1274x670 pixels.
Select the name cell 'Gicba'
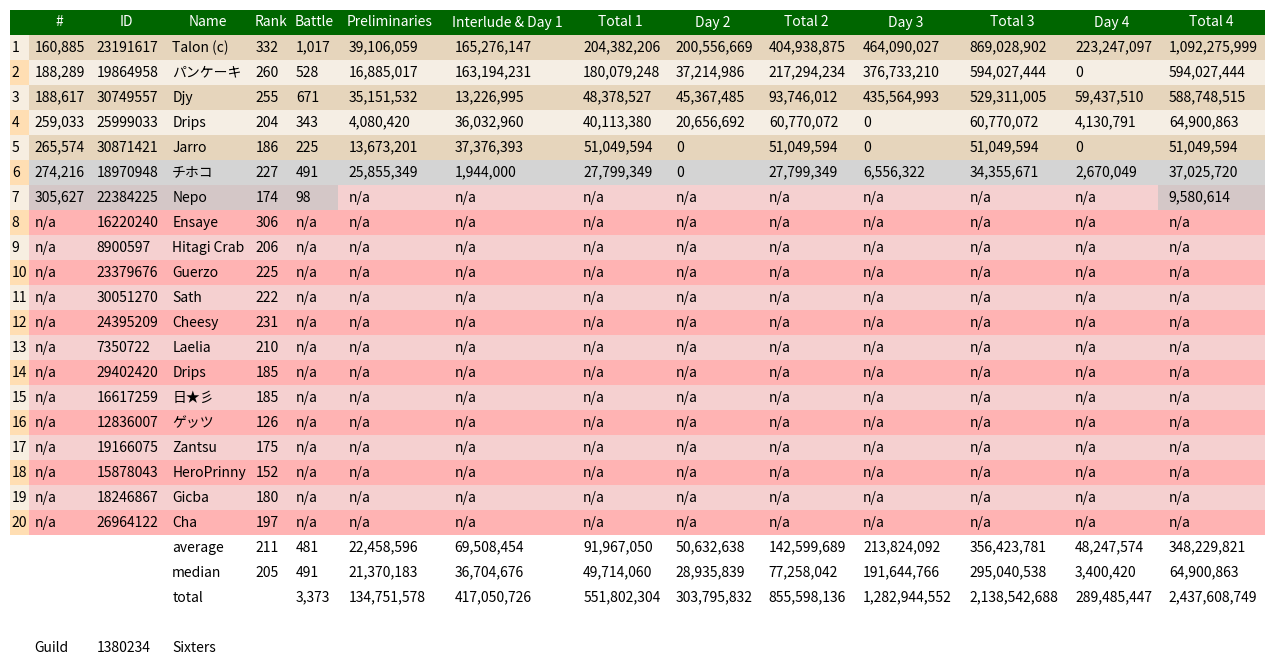click(x=190, y=497)
